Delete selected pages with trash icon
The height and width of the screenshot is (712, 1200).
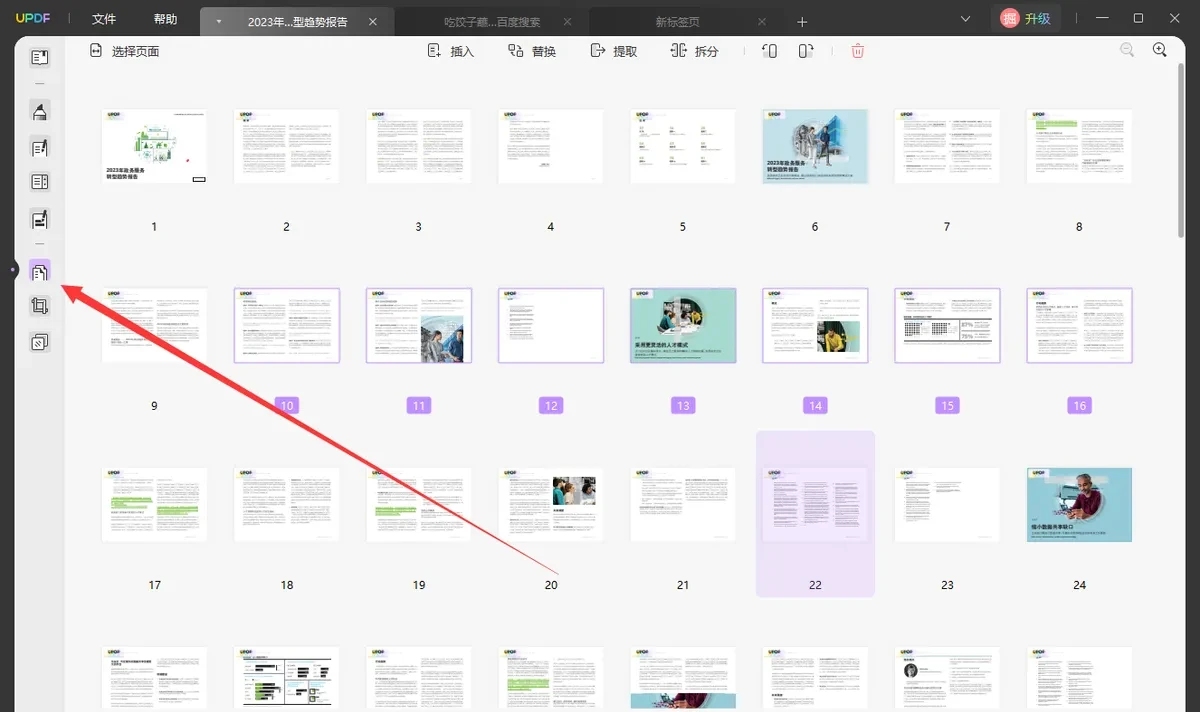point(857,51)
